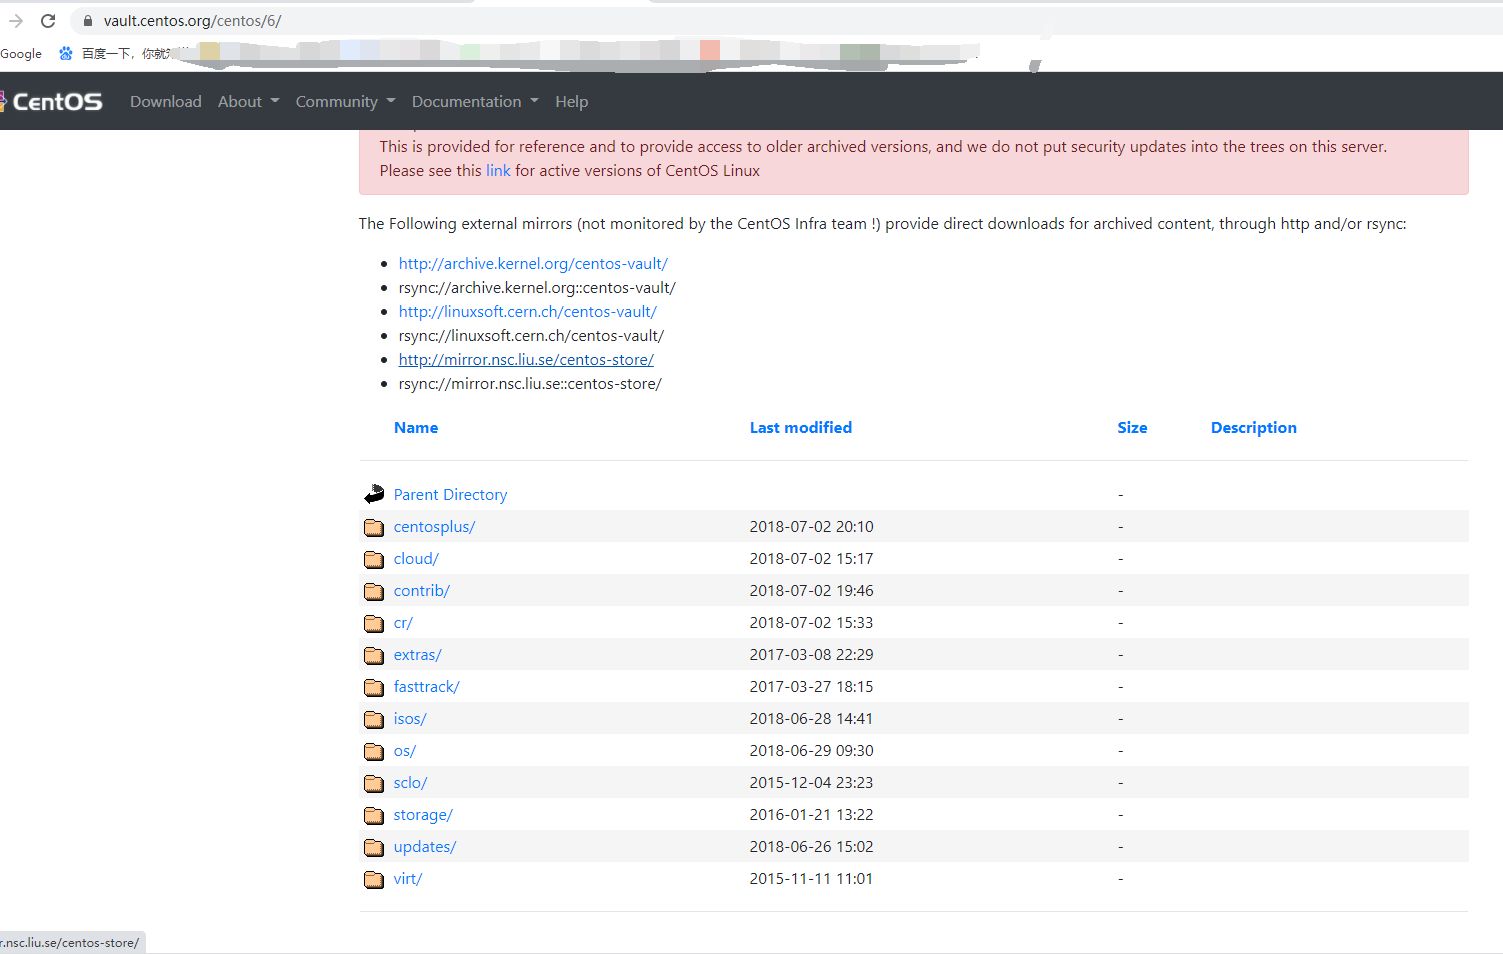Open the centosplus/ directory link
The width and height of the screenshot is (1503, 954).
[x=434, y=526]
